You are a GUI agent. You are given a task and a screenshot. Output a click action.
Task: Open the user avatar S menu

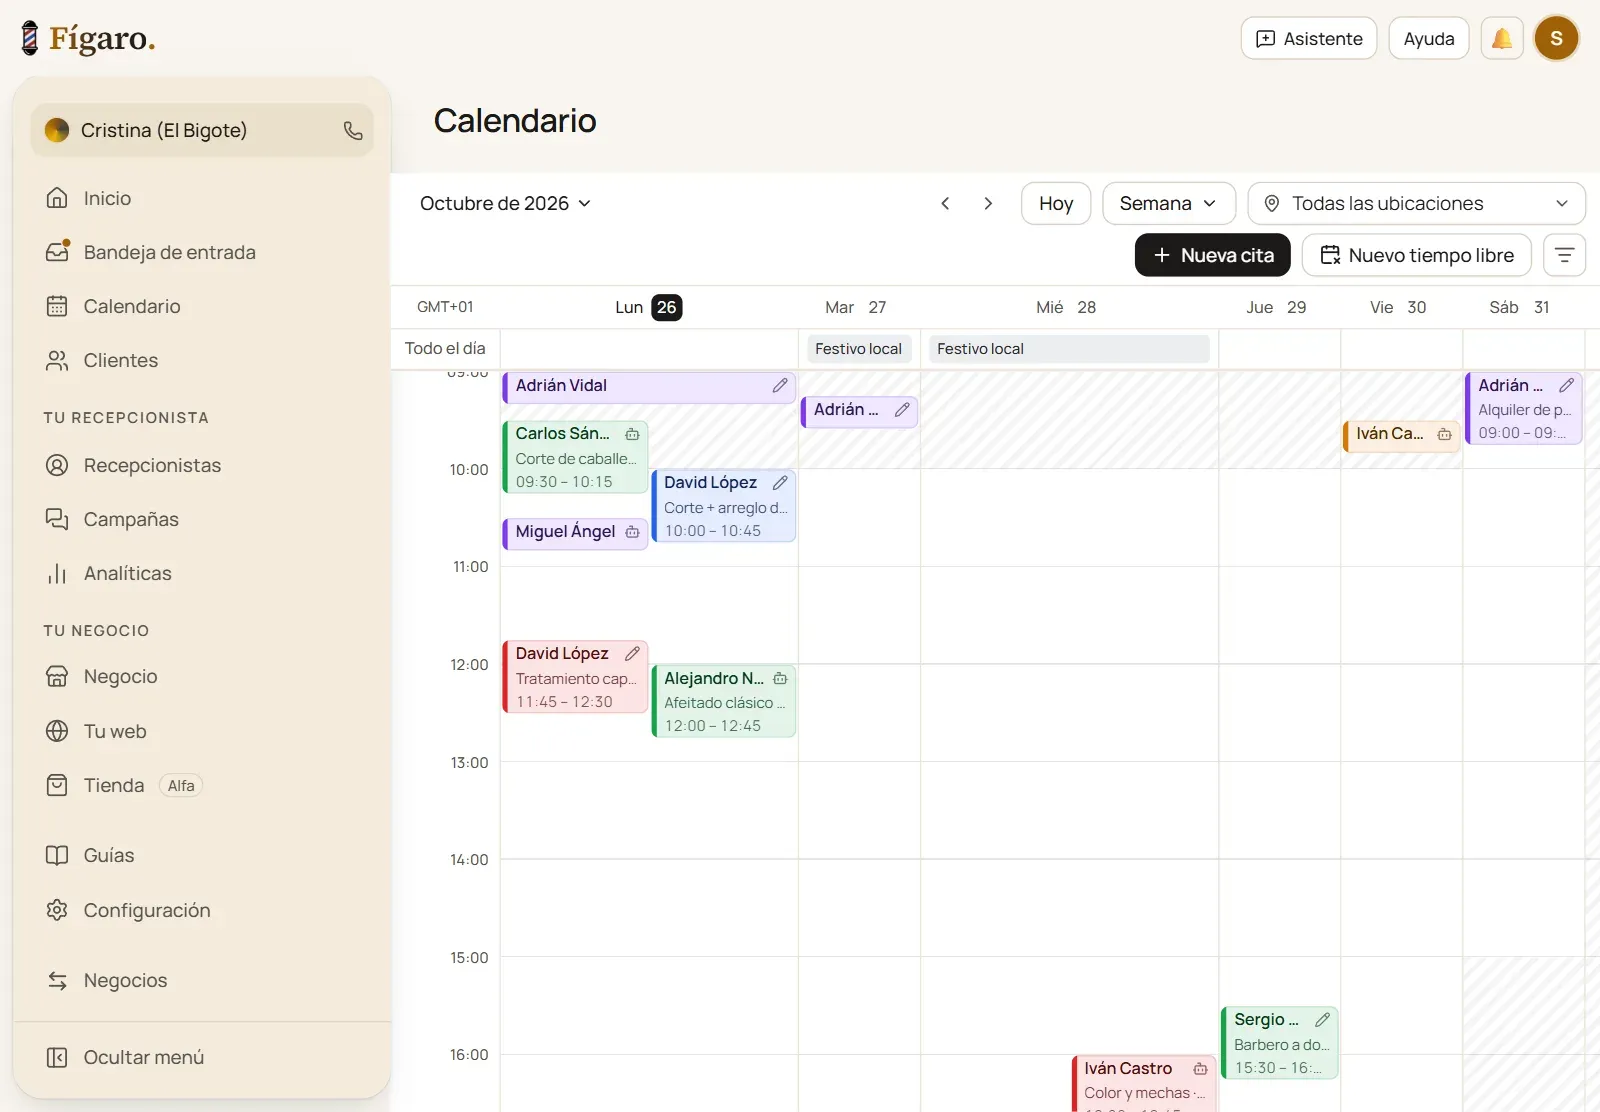coord(1556,39)
